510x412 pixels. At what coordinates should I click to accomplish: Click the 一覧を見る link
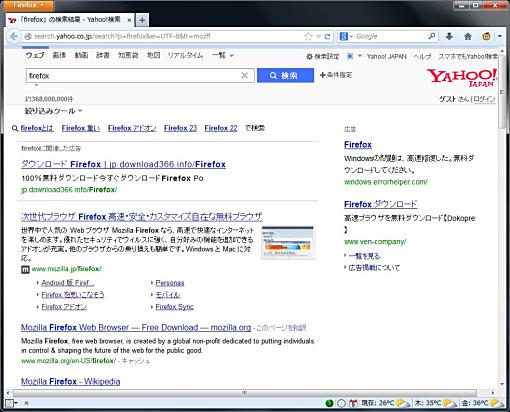pos(364,256)
